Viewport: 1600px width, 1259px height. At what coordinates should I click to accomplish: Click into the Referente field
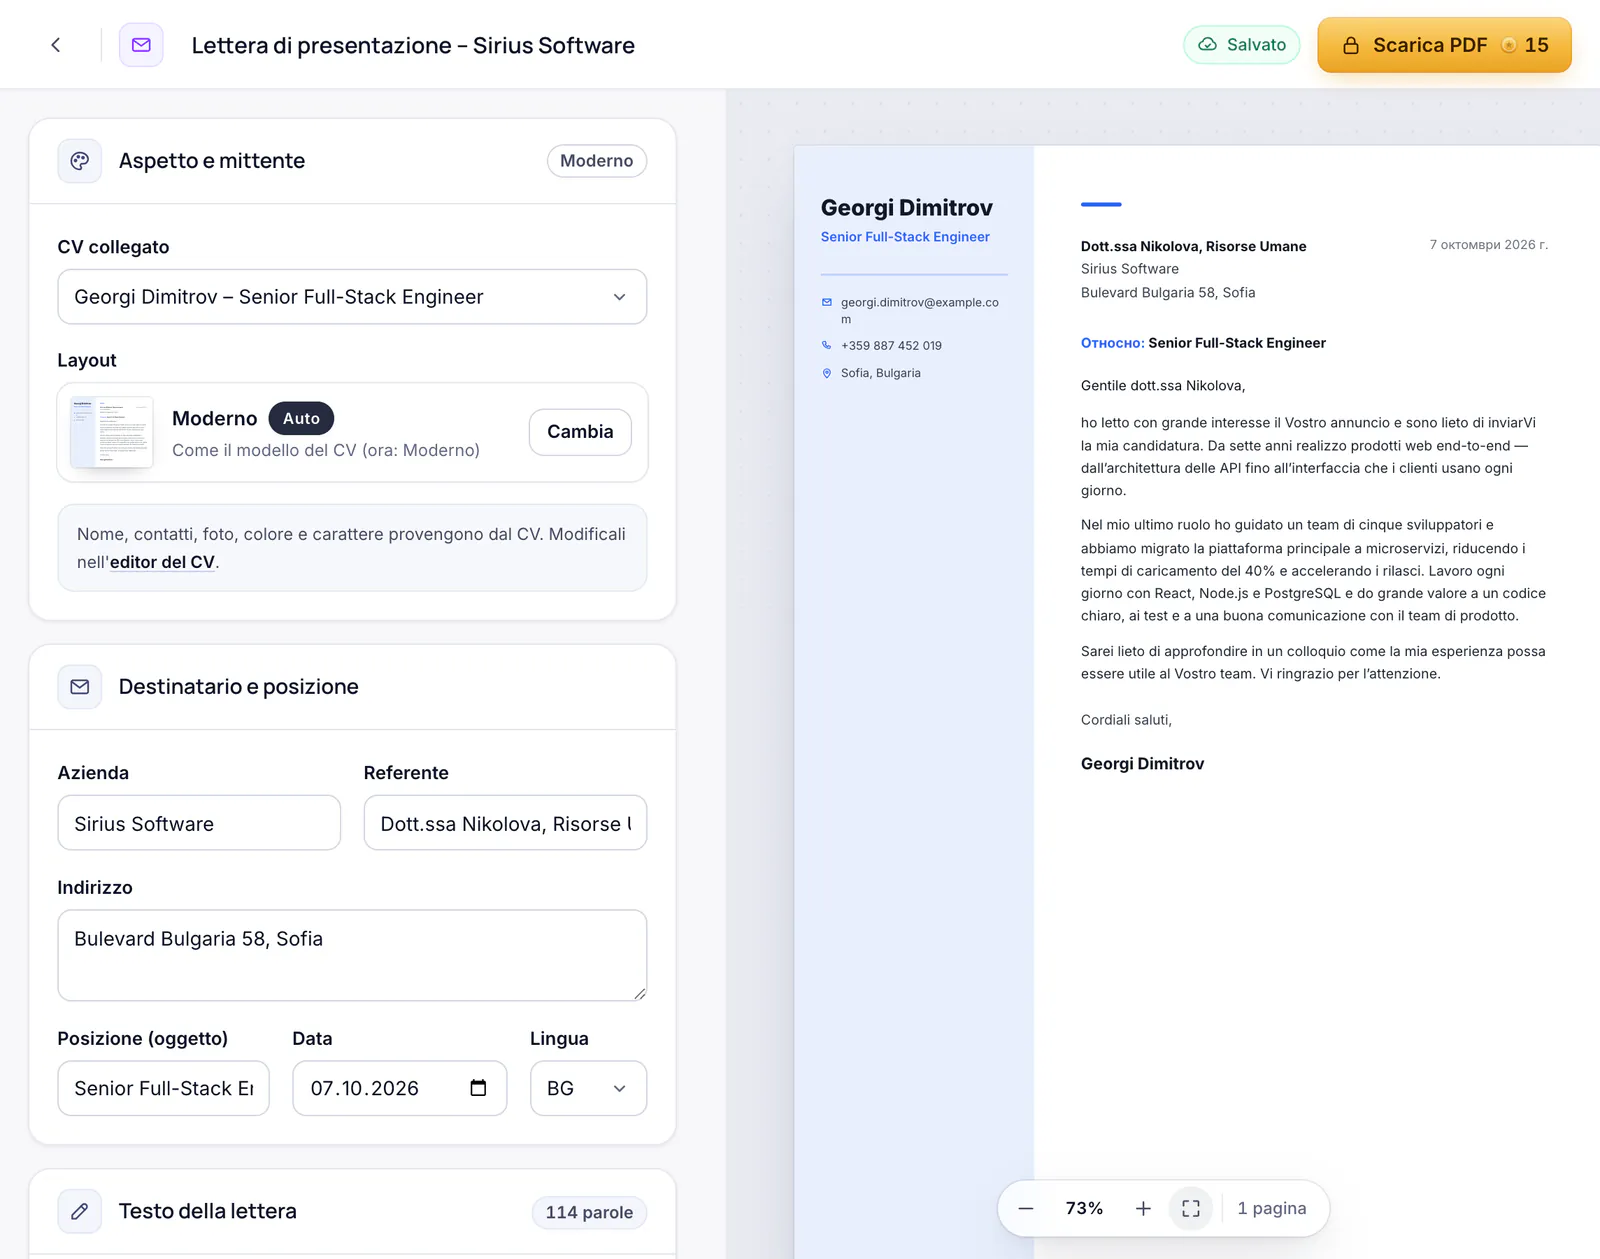pos(505,823)
